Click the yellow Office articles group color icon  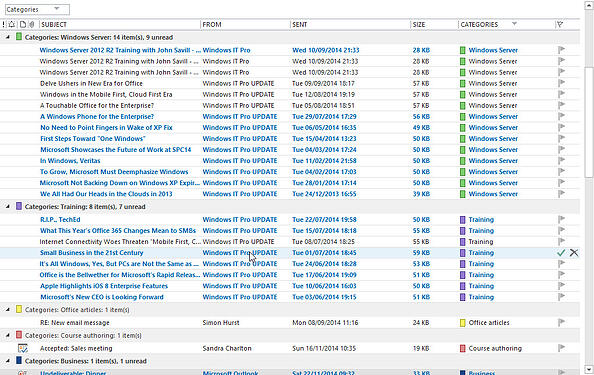[x=19, y=309]
